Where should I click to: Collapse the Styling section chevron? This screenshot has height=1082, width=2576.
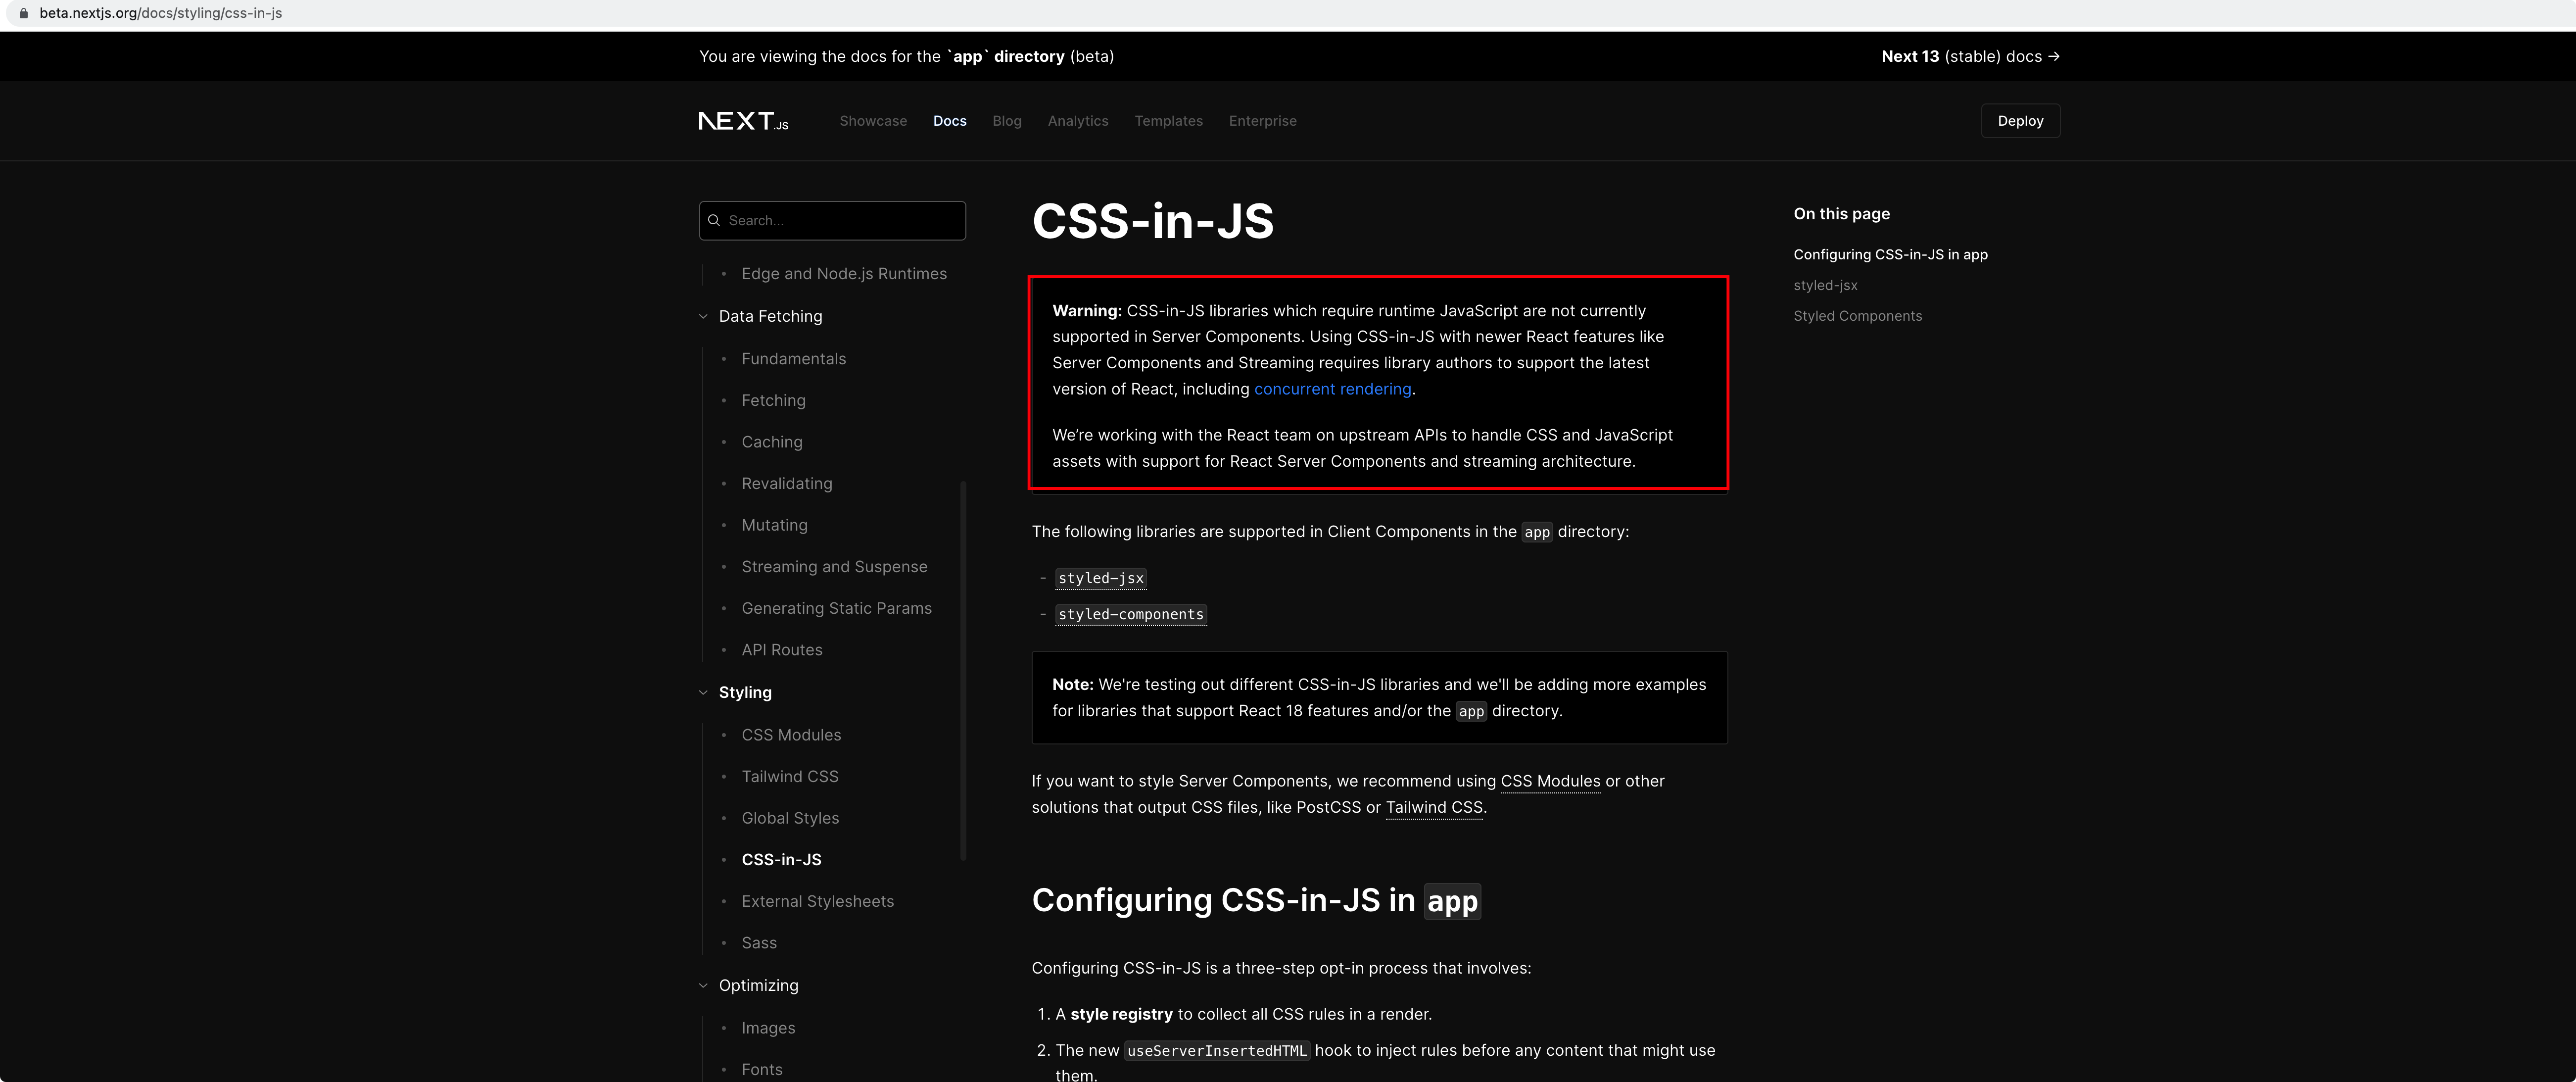pos(703,692)
